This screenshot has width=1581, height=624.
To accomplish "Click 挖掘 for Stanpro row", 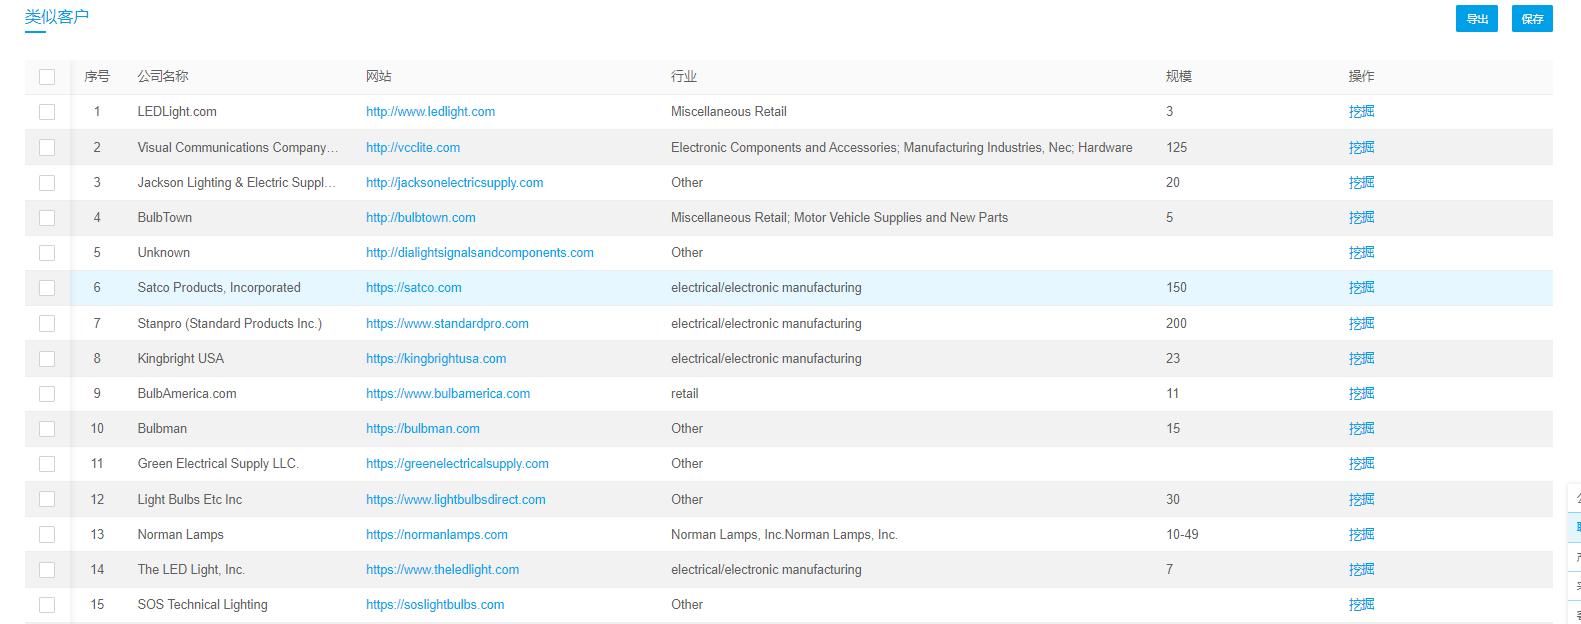I will point(1361,324).
